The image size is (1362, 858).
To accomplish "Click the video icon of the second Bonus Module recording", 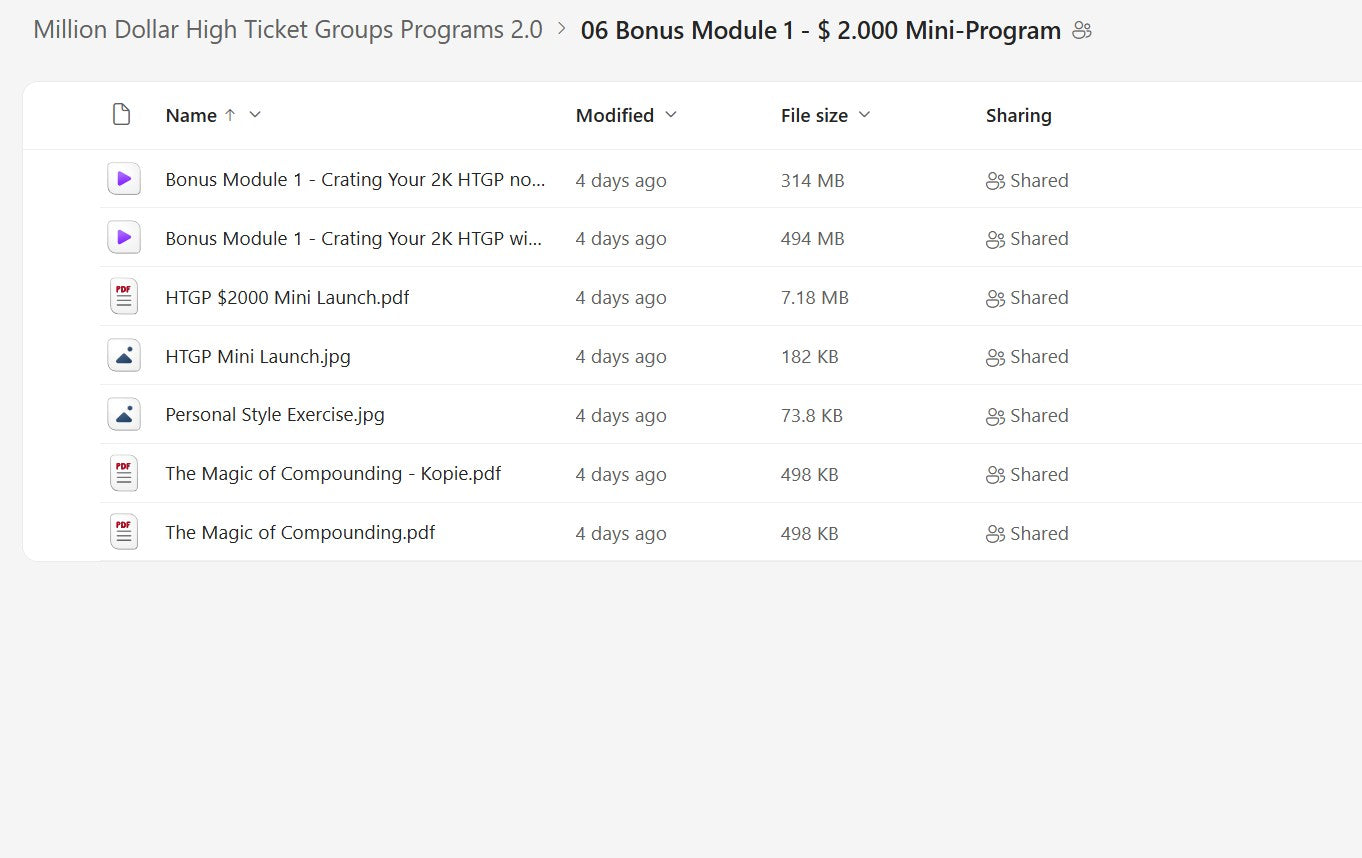I will [123, 238].
